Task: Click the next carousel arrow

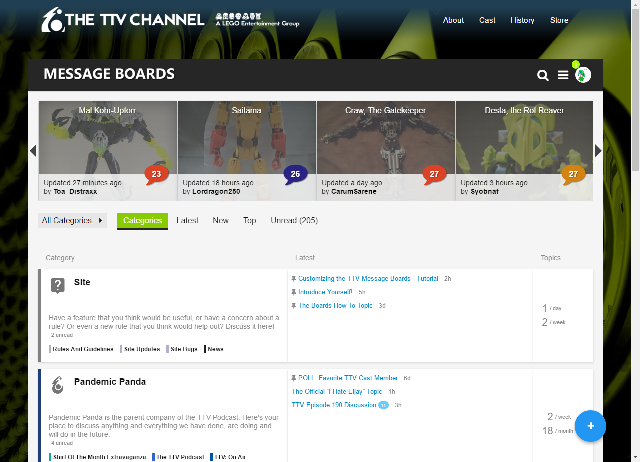Action: pos(598,151)
